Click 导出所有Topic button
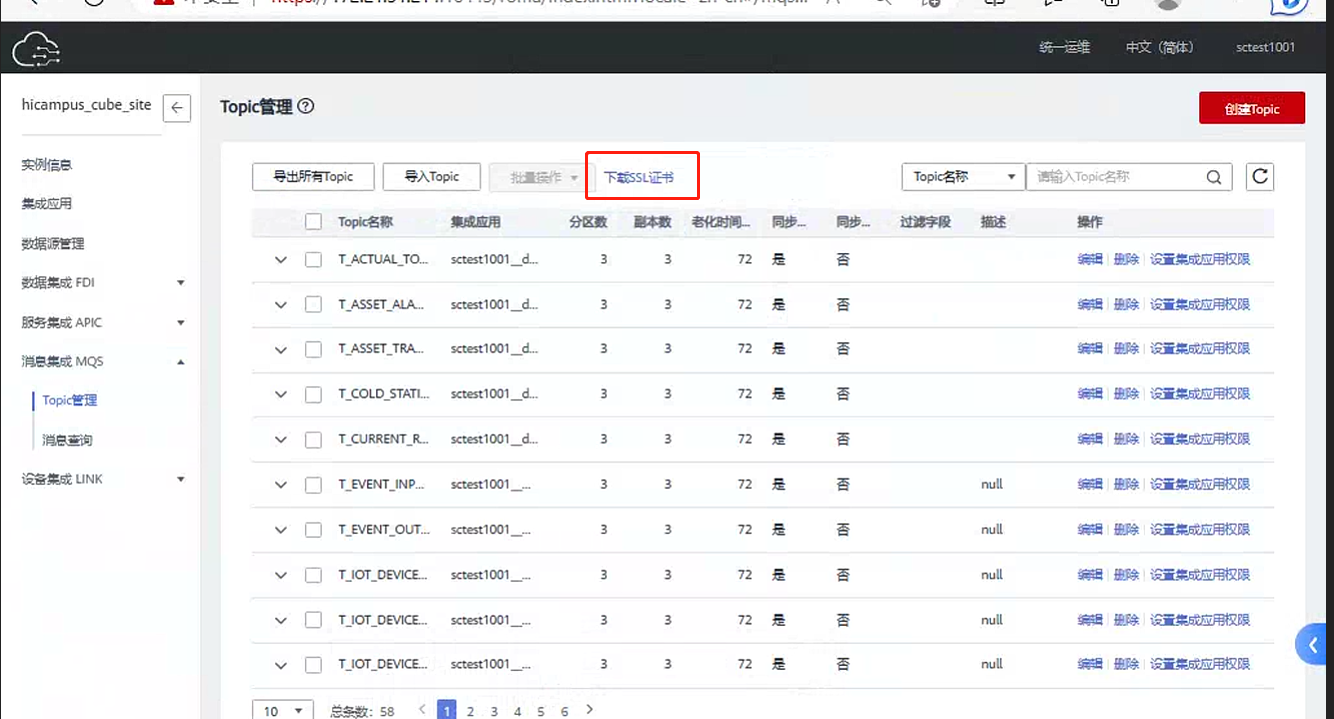This screenshot has height=719, width=1334. coord(313,177)
